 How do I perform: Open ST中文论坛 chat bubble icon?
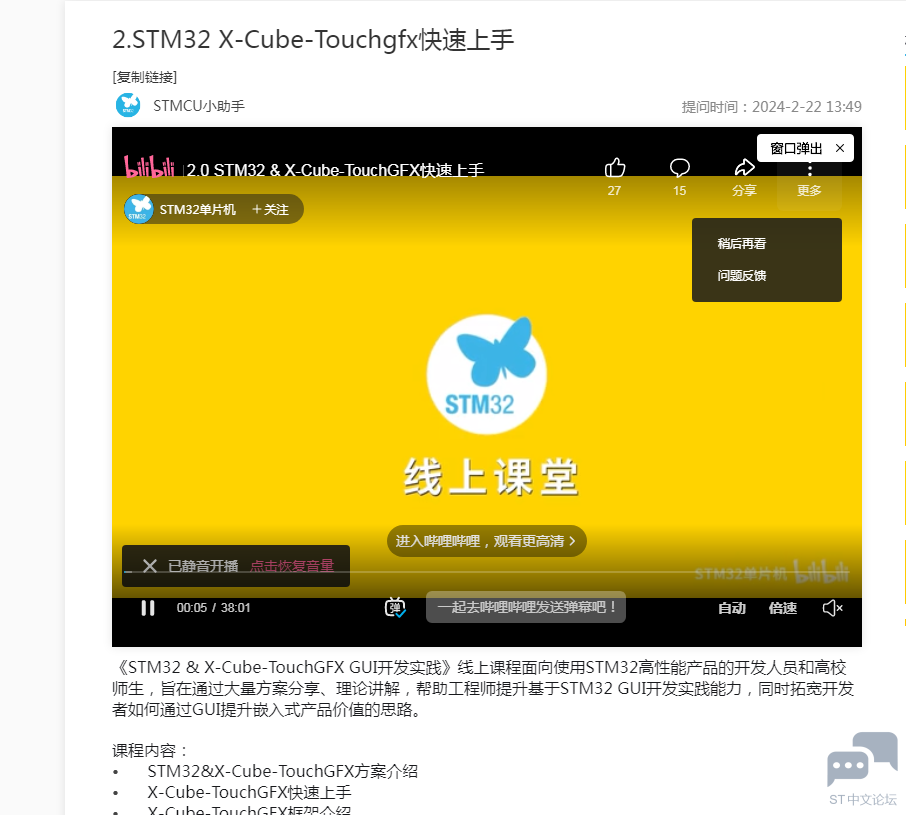(862, 759)
